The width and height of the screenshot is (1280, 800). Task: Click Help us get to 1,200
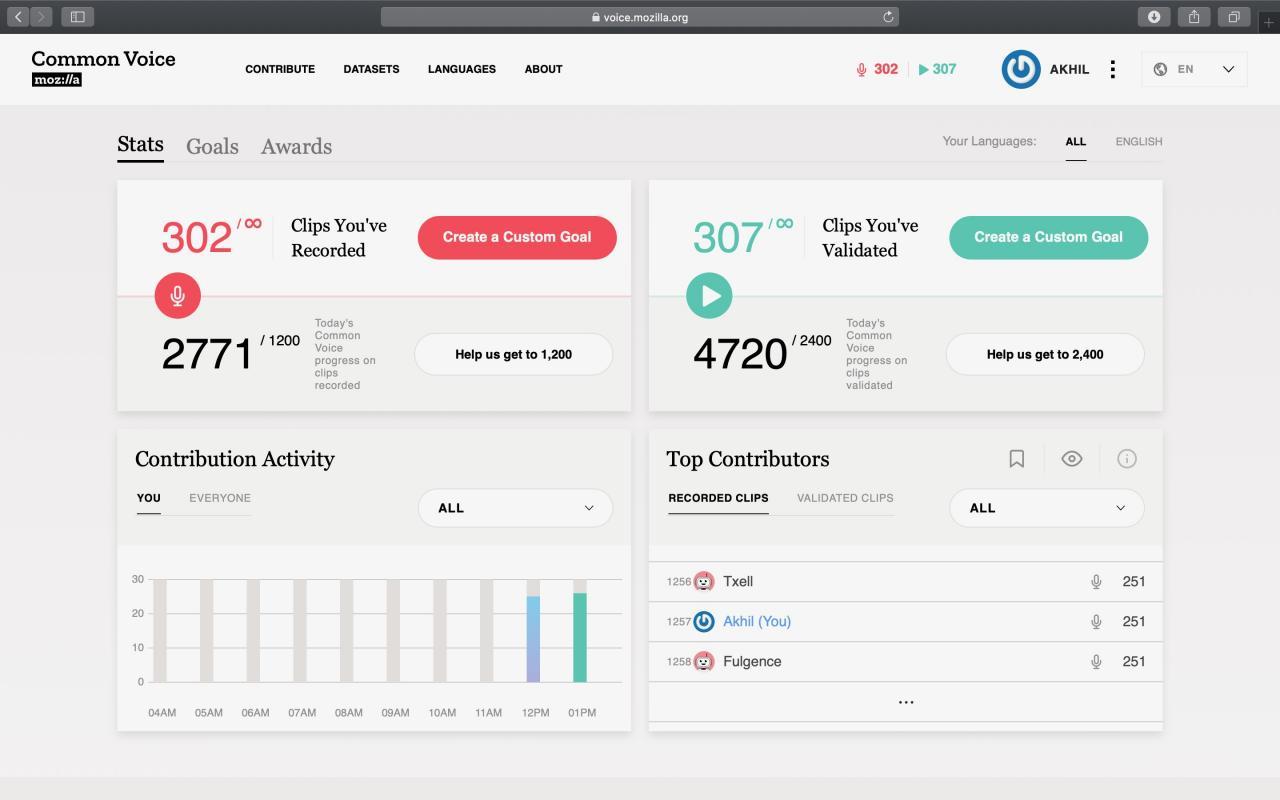513,354
